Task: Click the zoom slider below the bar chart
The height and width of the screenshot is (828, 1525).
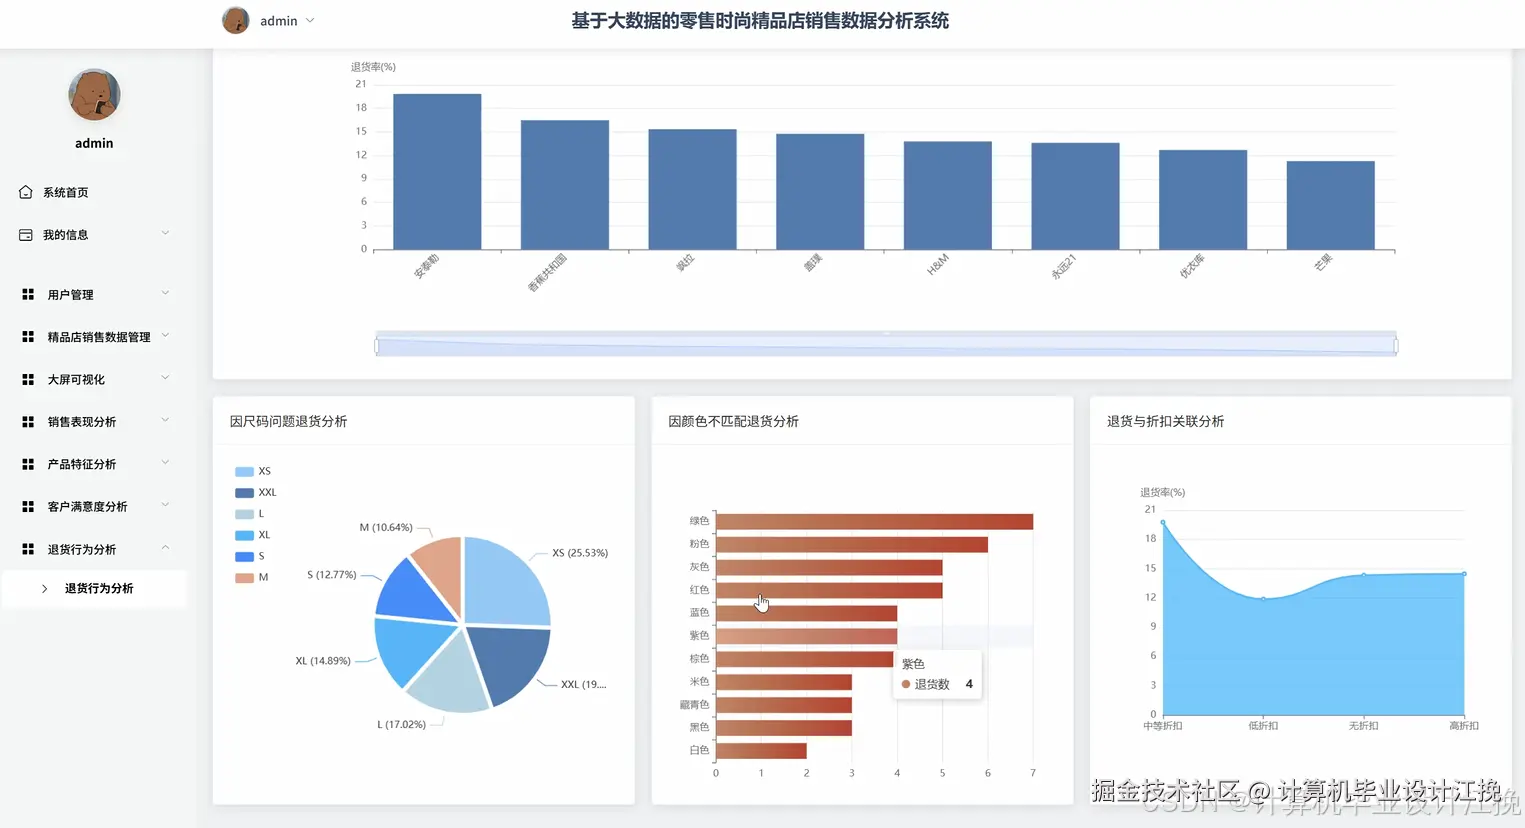Action: (x=886, y=343)
